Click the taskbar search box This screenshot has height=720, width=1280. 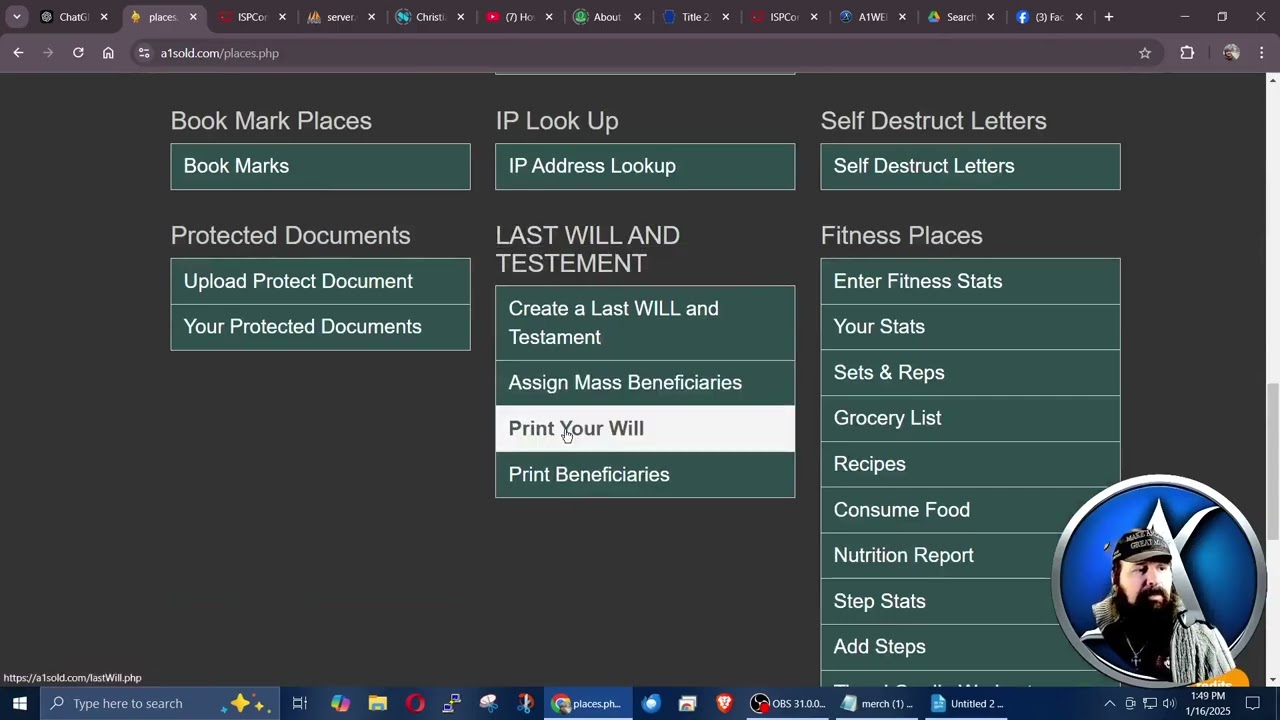click(x=160, y=703)
